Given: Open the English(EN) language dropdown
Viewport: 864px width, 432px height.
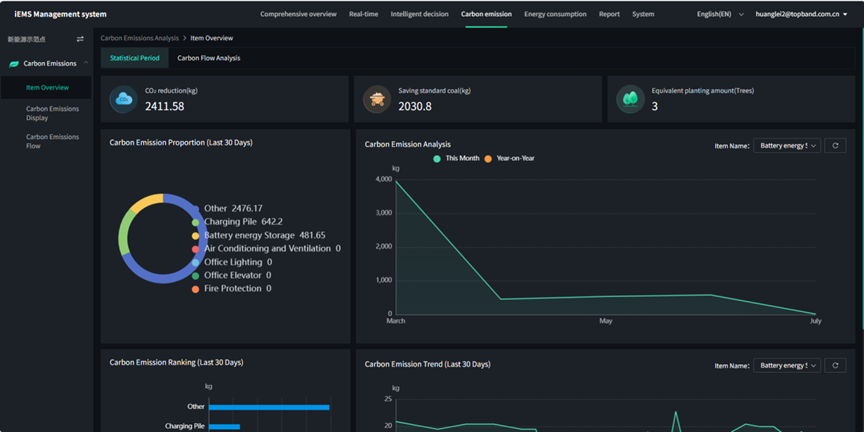Looking at the screenshot, I should click(720, 15).
